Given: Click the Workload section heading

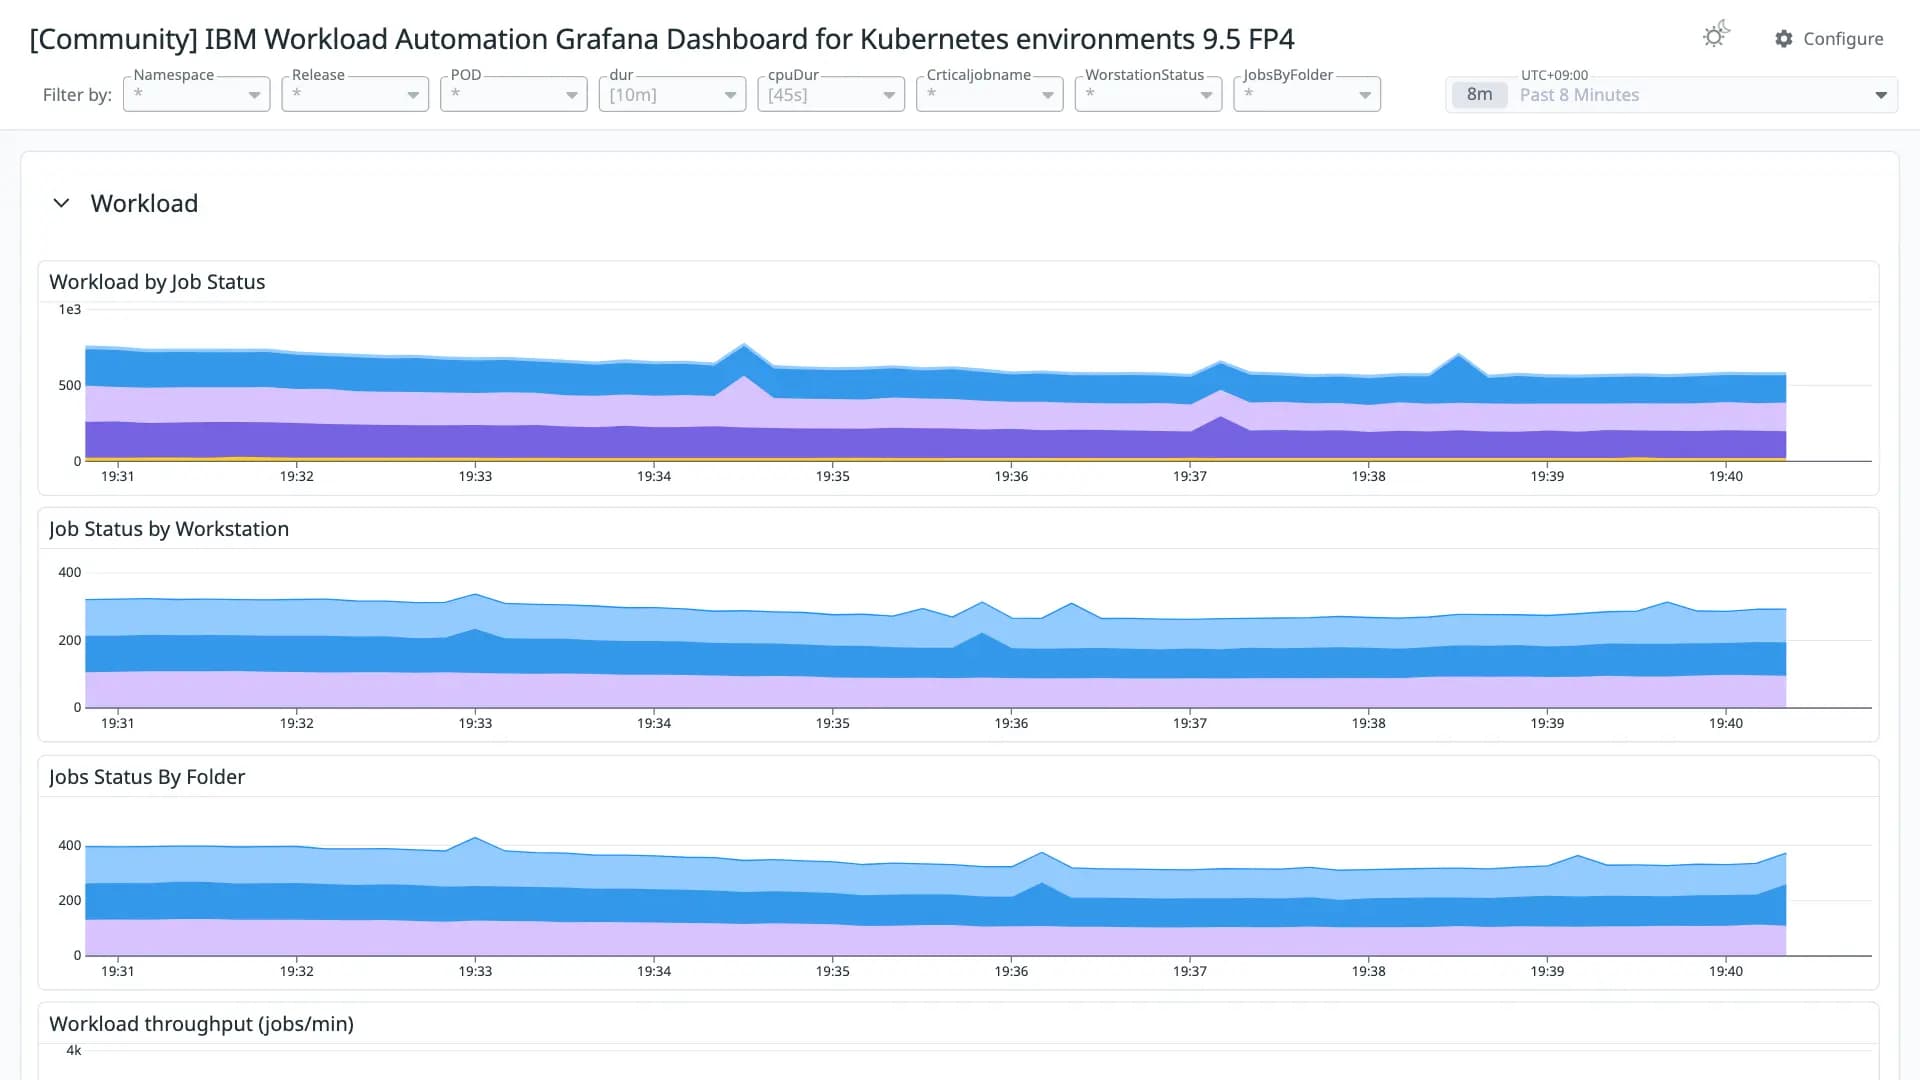Looking at the screenshot, I should tap(144, 203).
